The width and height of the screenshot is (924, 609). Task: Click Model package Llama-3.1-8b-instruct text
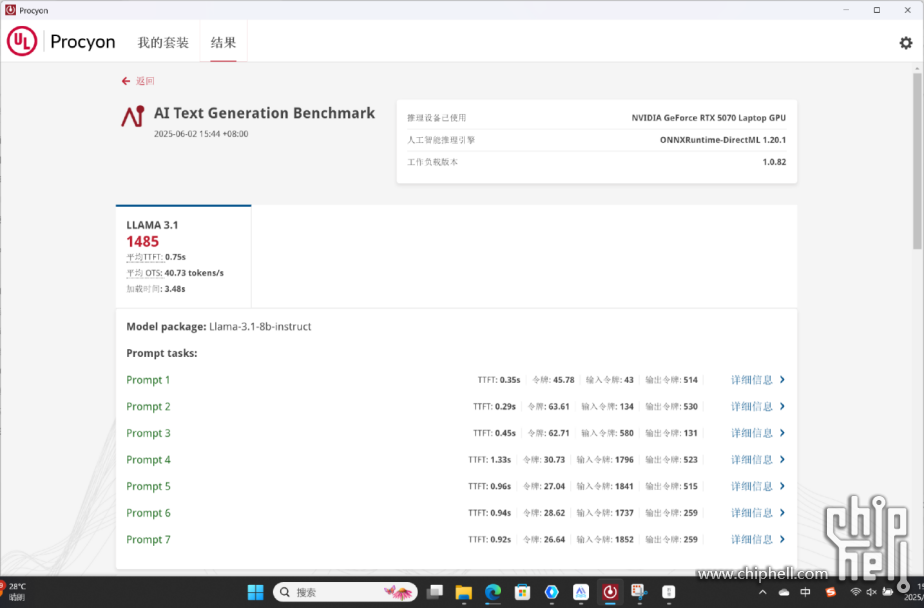219,326
